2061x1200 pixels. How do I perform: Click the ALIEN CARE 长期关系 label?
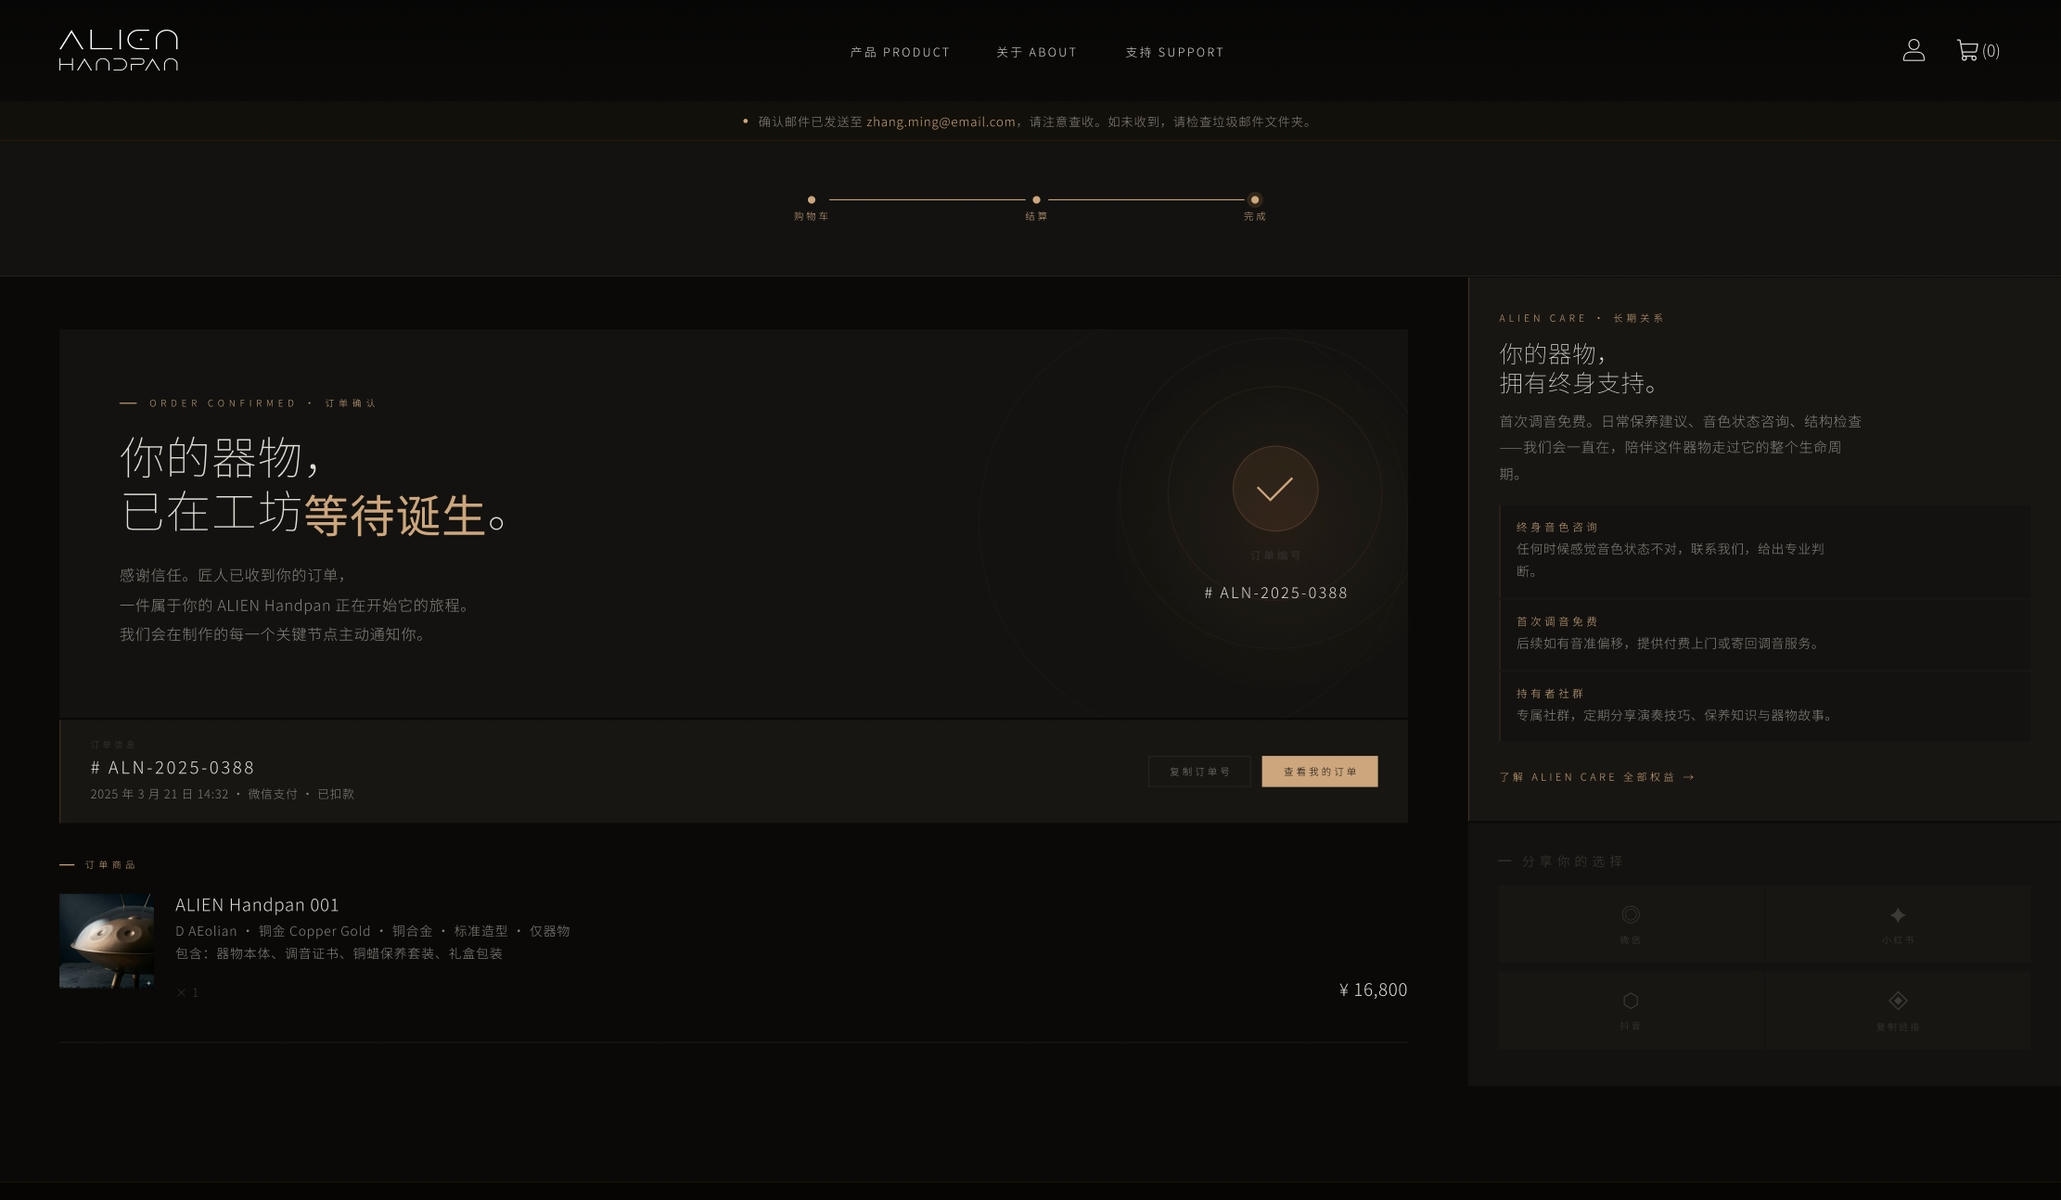coord(1581,318)
